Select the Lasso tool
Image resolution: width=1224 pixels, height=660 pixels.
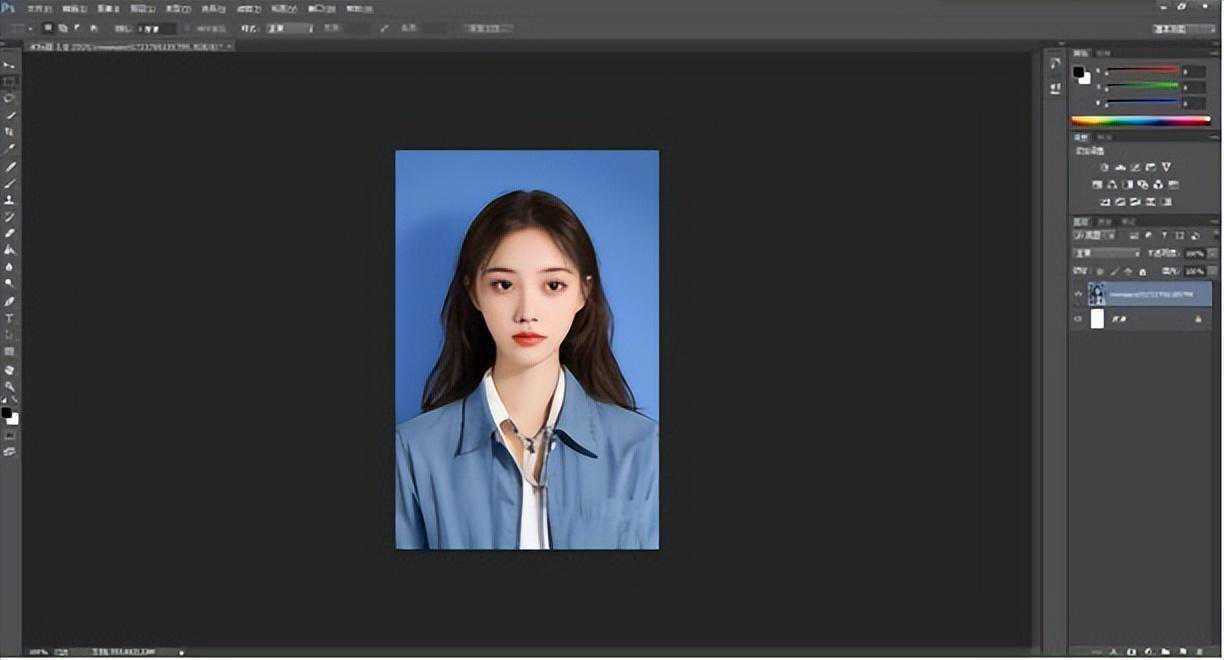pos(10,98)
